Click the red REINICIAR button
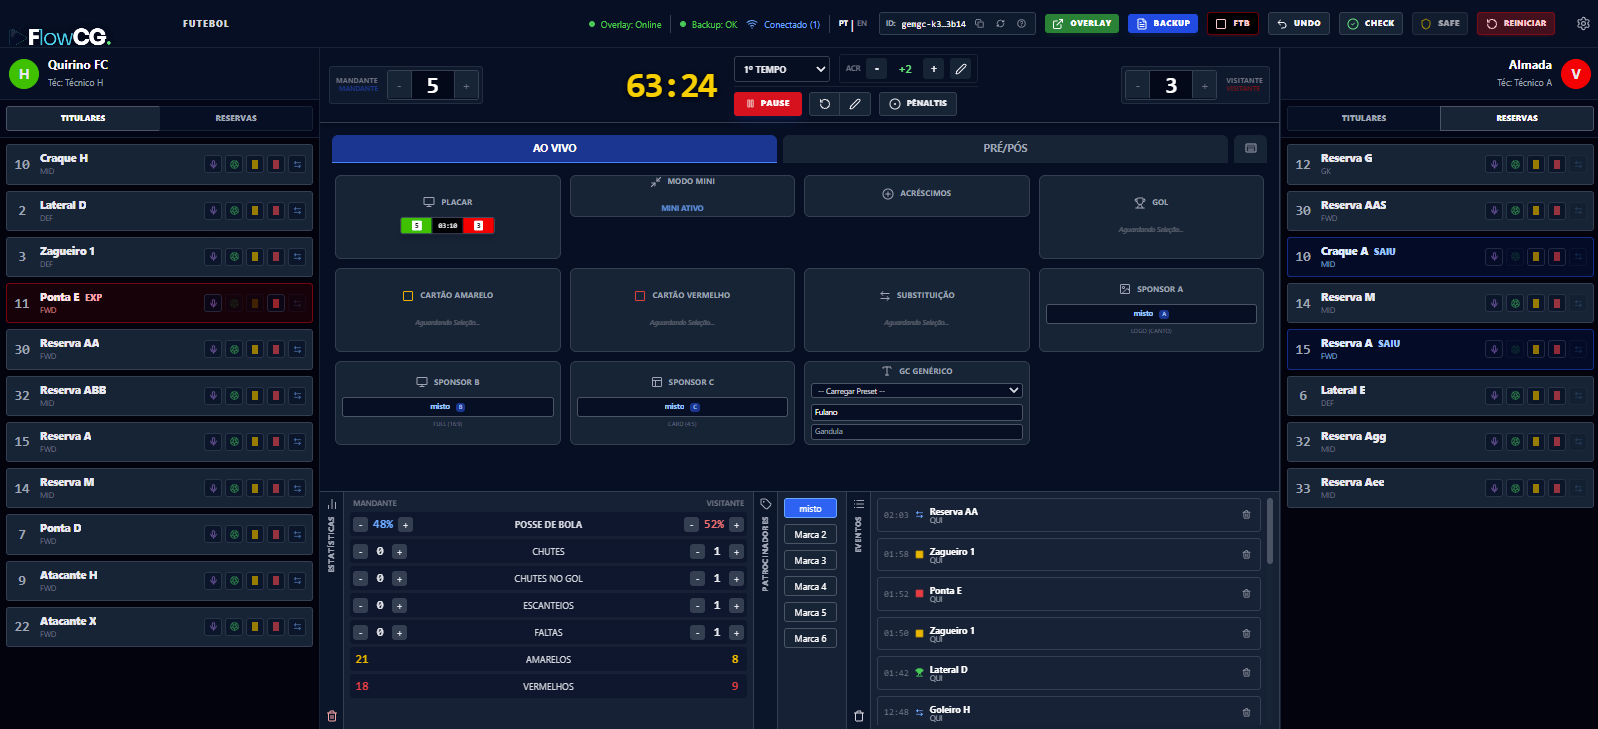Viewport: 1598px width, 729px height. (1516, 23)
